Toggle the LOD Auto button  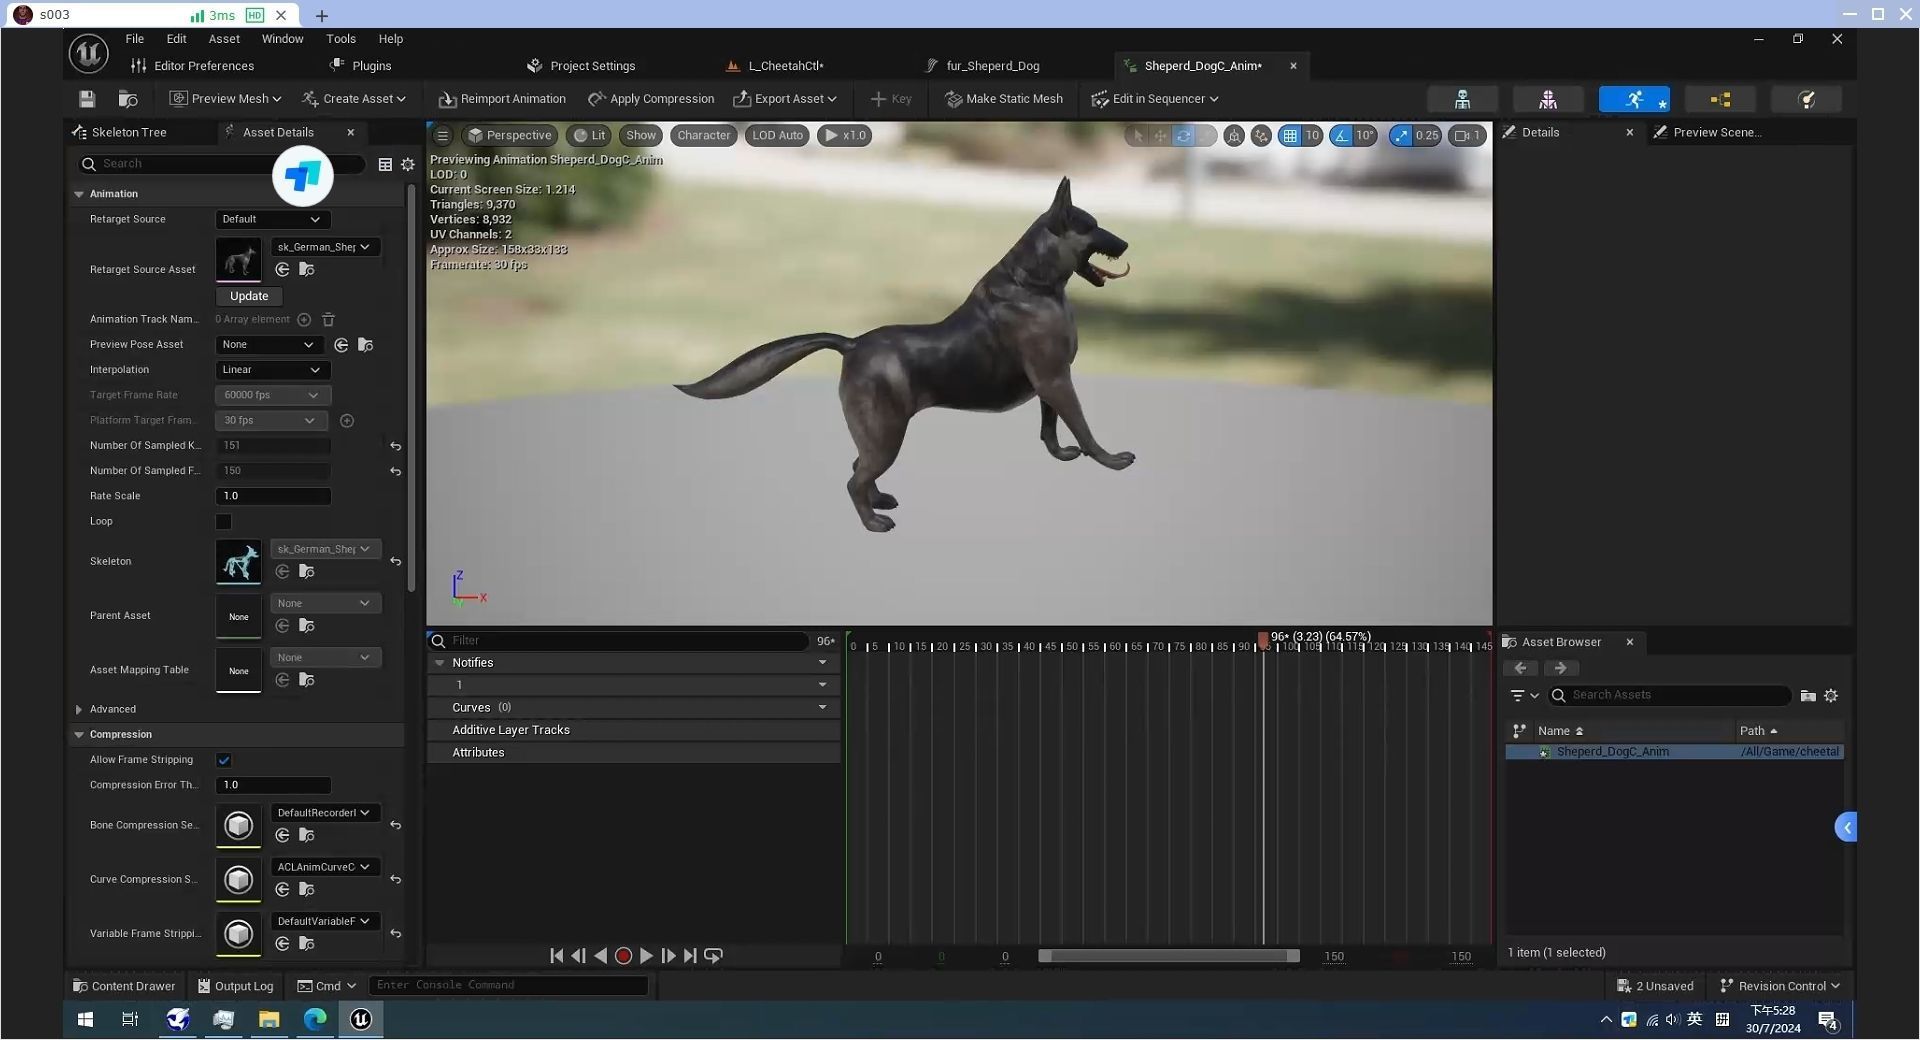click(x=777, y=135)
